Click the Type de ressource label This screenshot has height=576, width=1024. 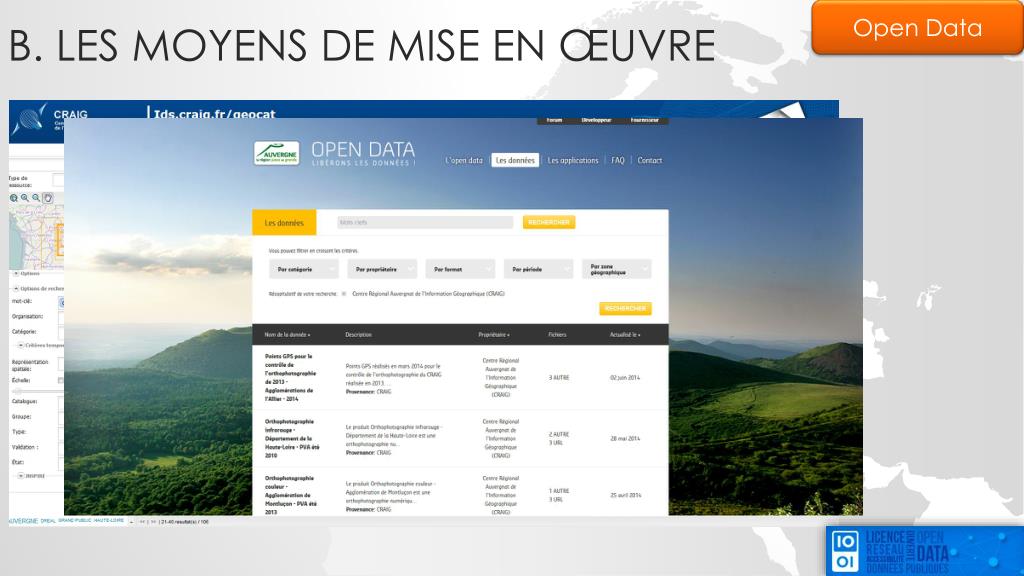[20, 182]
